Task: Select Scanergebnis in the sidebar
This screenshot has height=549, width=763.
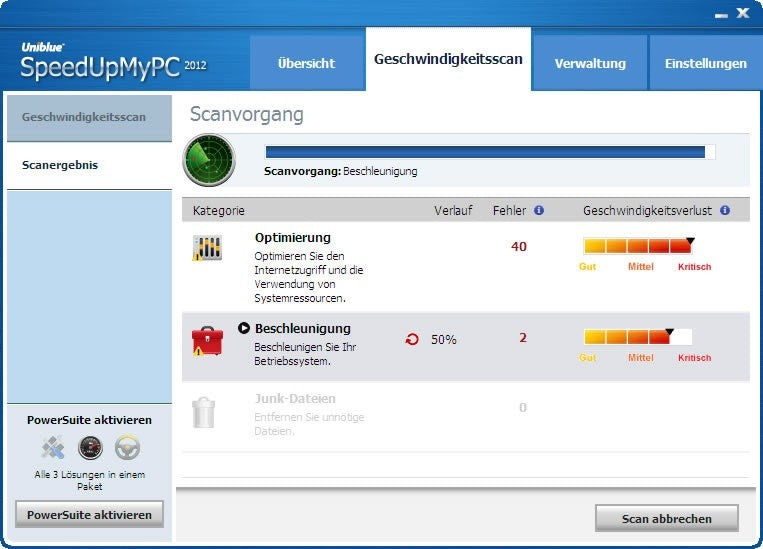Action: coord(90,165)
